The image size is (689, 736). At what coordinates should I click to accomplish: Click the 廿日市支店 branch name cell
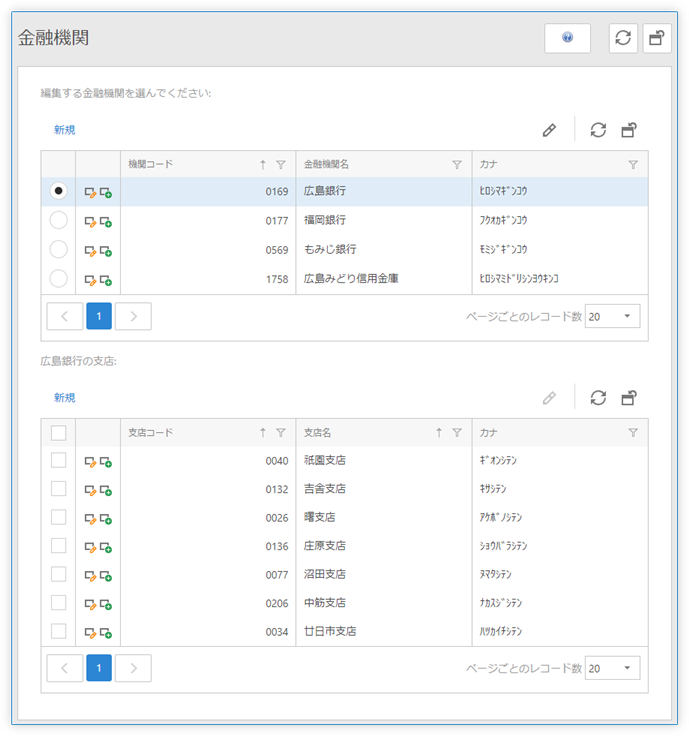pos(383,631)
